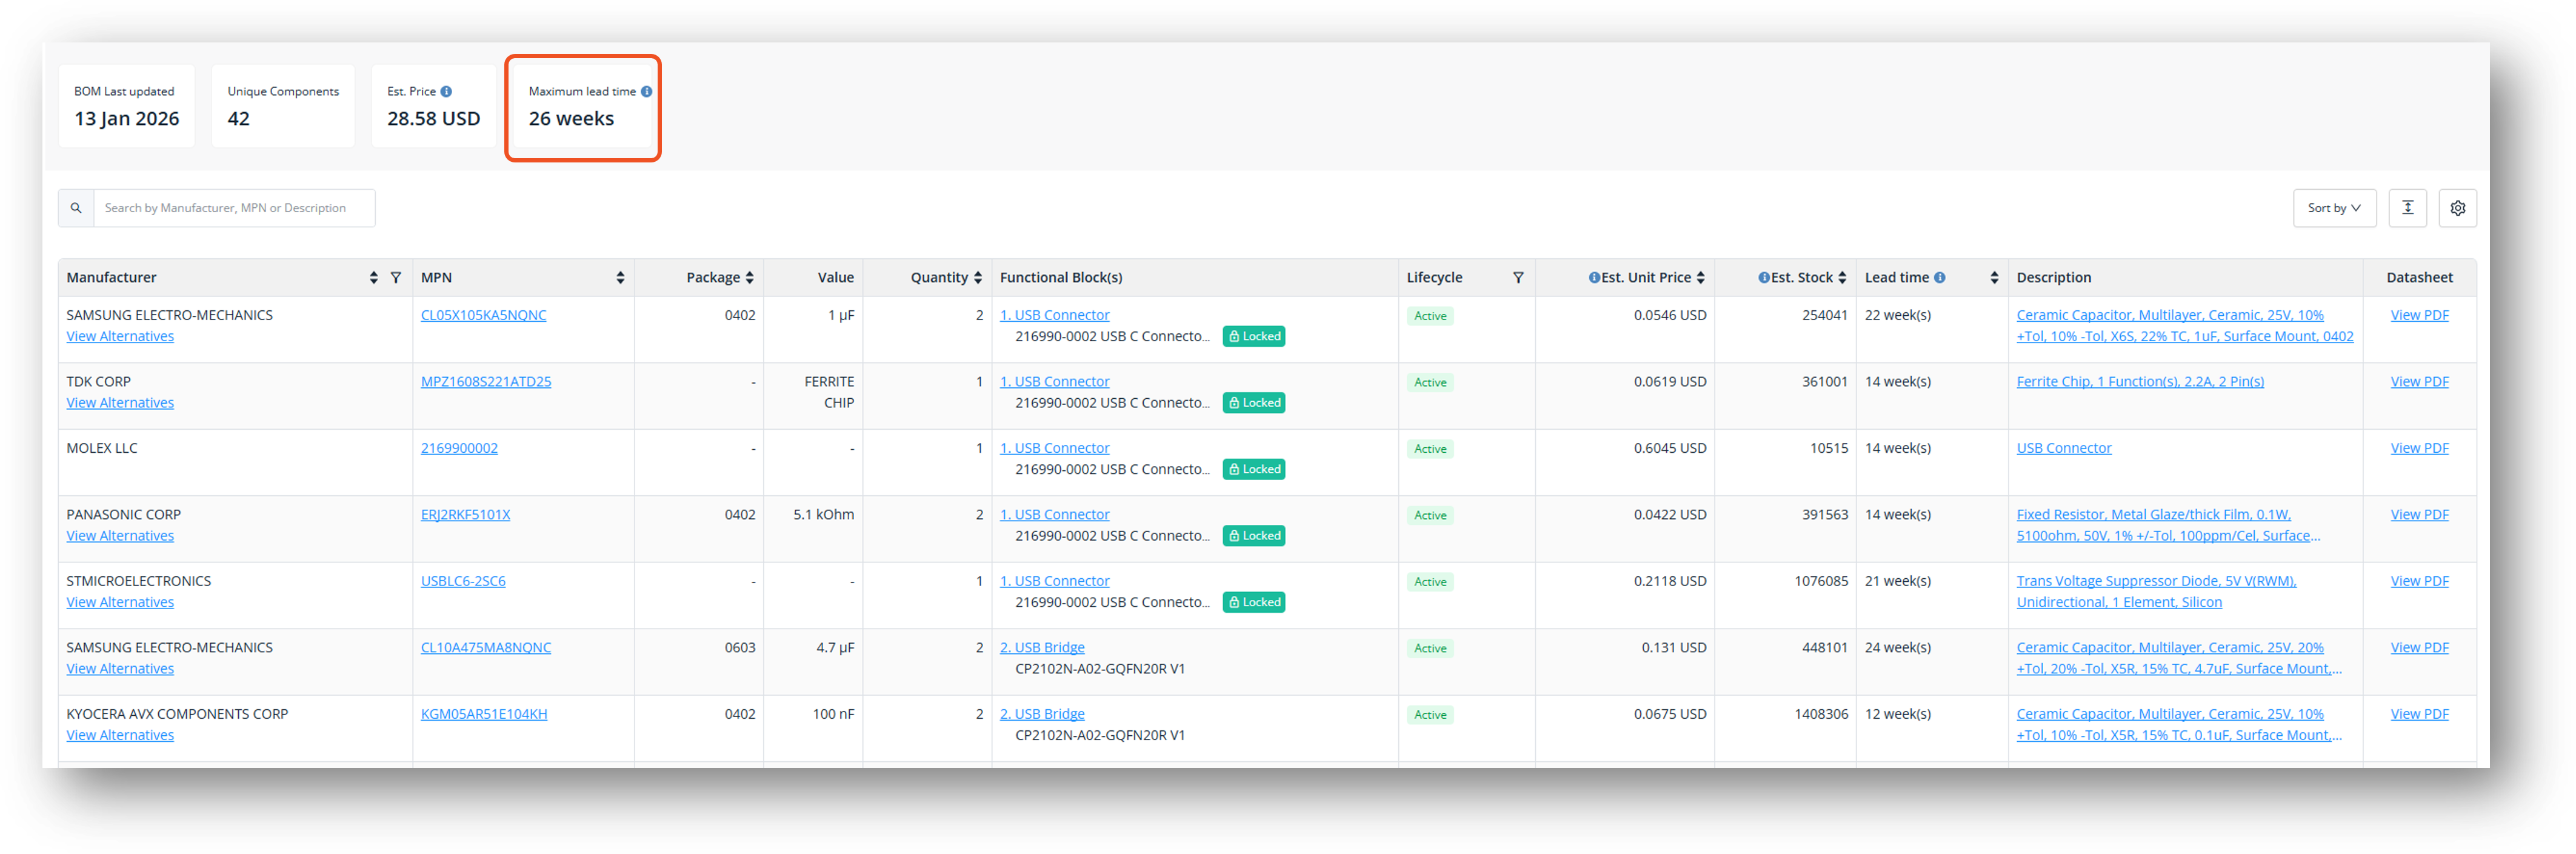Click the Lead time column info icon
This screenshot has width=2576, height=854.
[1939, 278]
